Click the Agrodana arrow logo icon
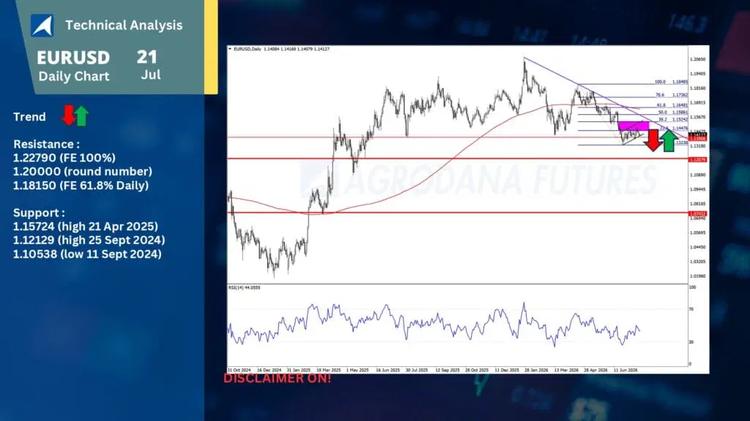The image size is (750, 421). [x=42, y=25]
